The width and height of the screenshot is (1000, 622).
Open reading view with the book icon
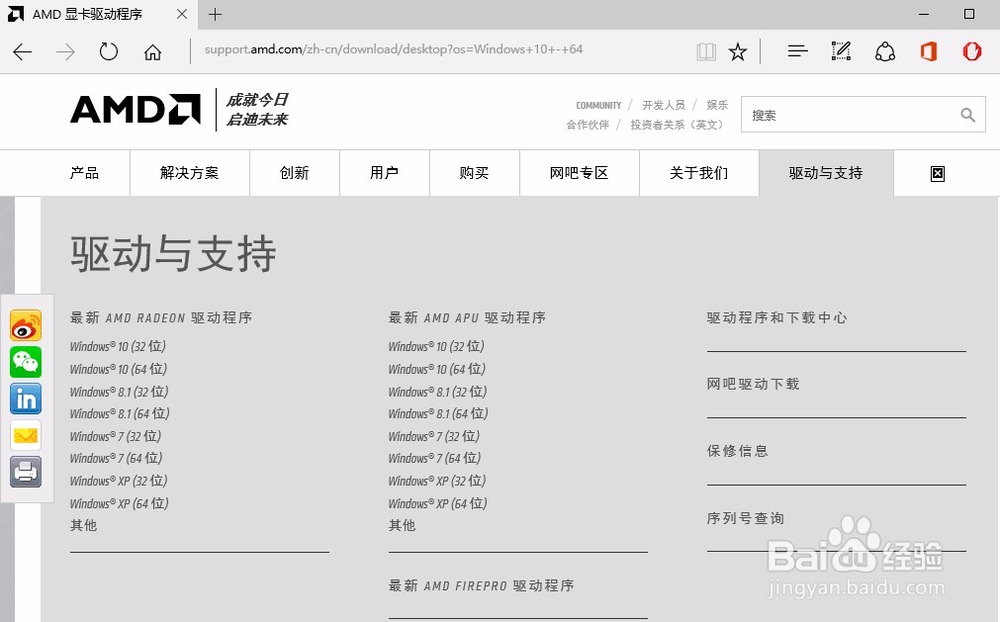pyautogui.click(x=706, y=51)
